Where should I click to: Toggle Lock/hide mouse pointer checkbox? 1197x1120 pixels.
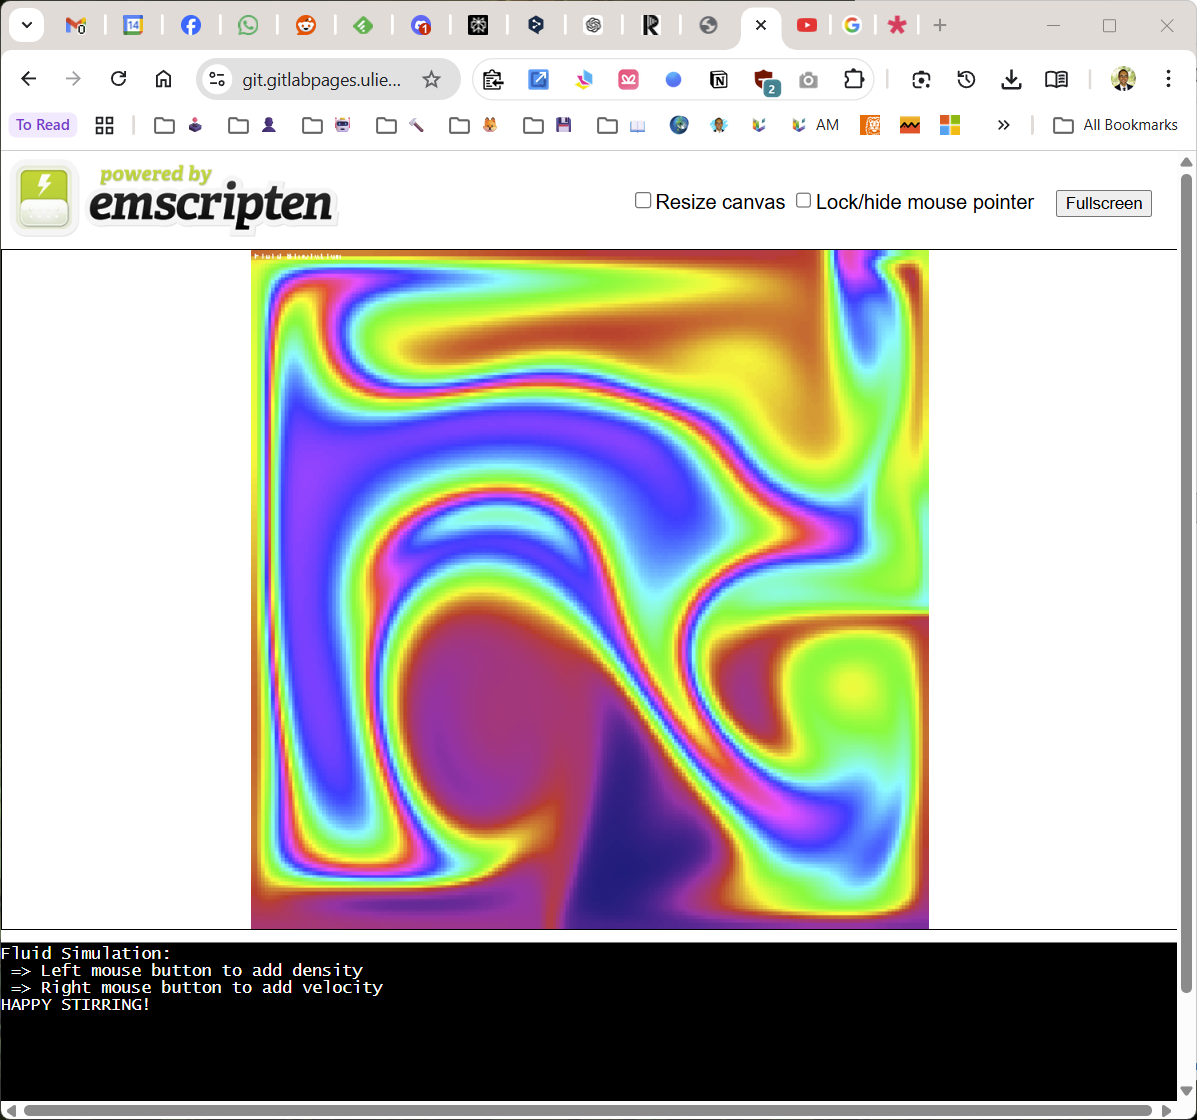(803, 201)
